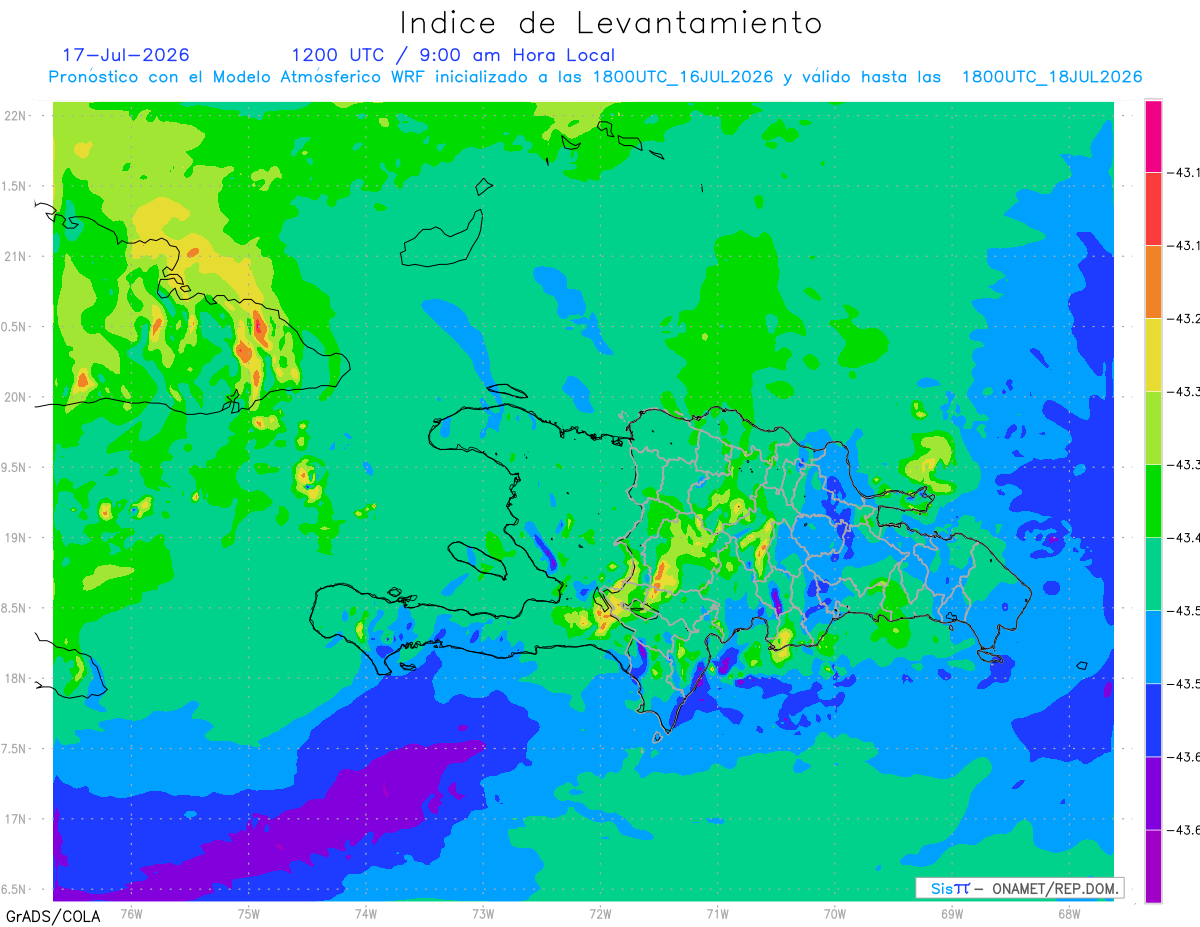
Task: Click the yellow swatch in the color bar
Action: (x=1153, y=355)
